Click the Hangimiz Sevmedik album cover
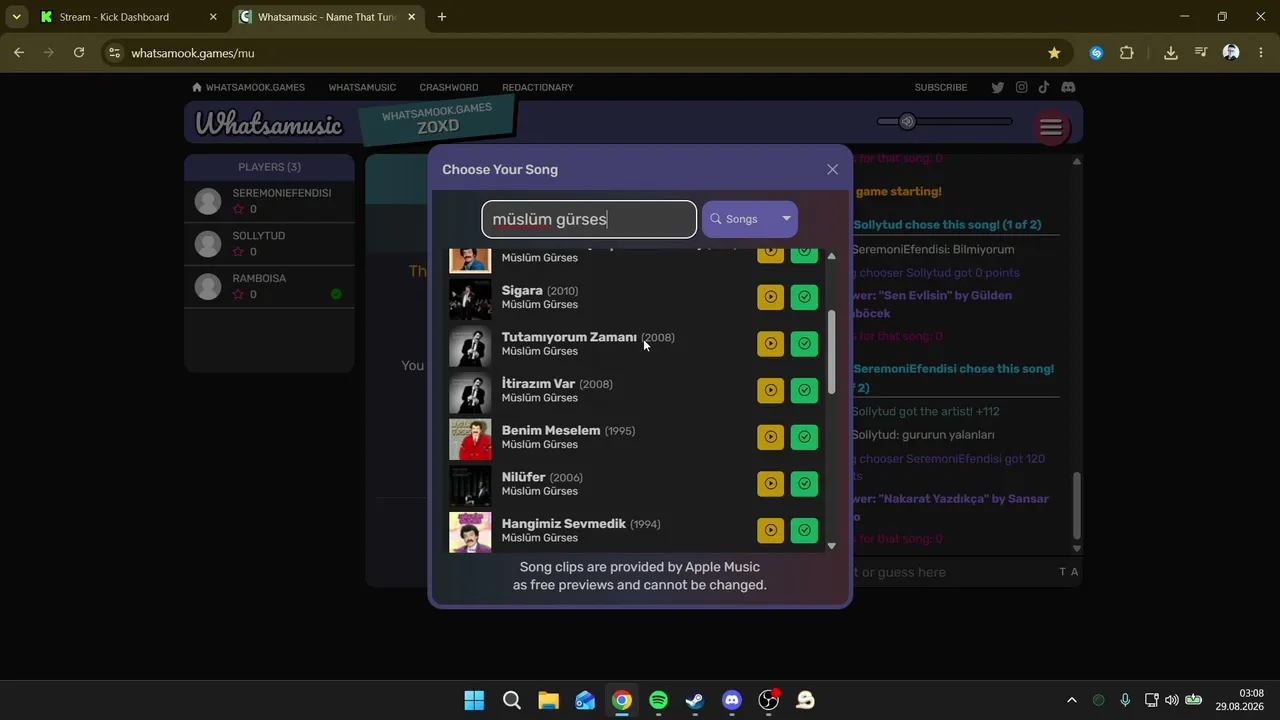Screen dimensions: 1280x720 [x=470, y=530]
